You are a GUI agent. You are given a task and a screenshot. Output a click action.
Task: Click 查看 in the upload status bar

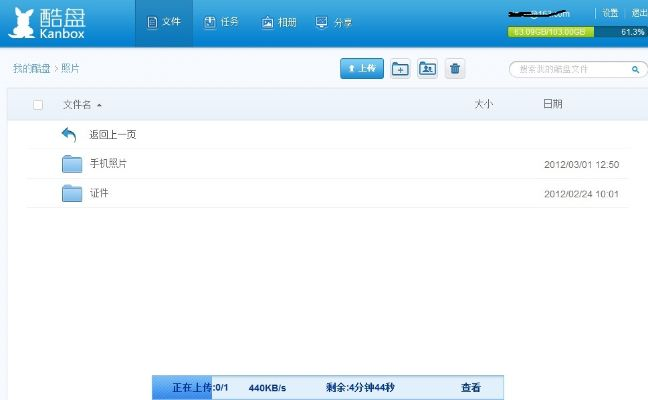pyautogui.click(x=471, y=388)
